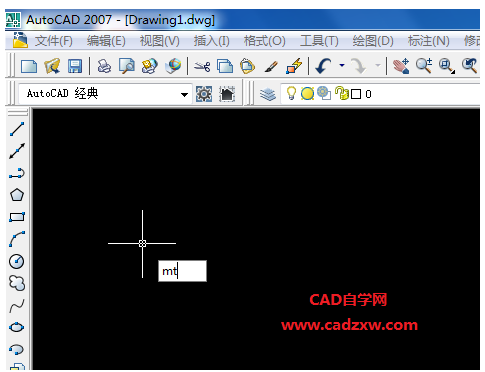Select the Revision Cloud tool
The width and height of the screenshot is (485, 372).
point(17,283)
